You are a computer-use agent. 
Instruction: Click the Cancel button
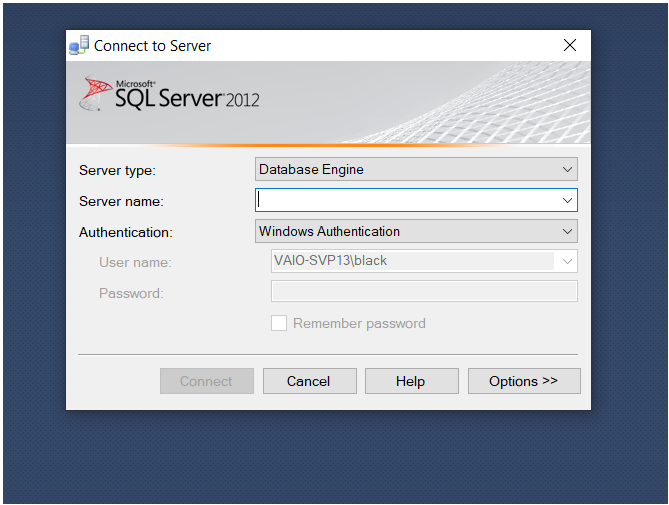pyautogui.click(x=309, y=381)
